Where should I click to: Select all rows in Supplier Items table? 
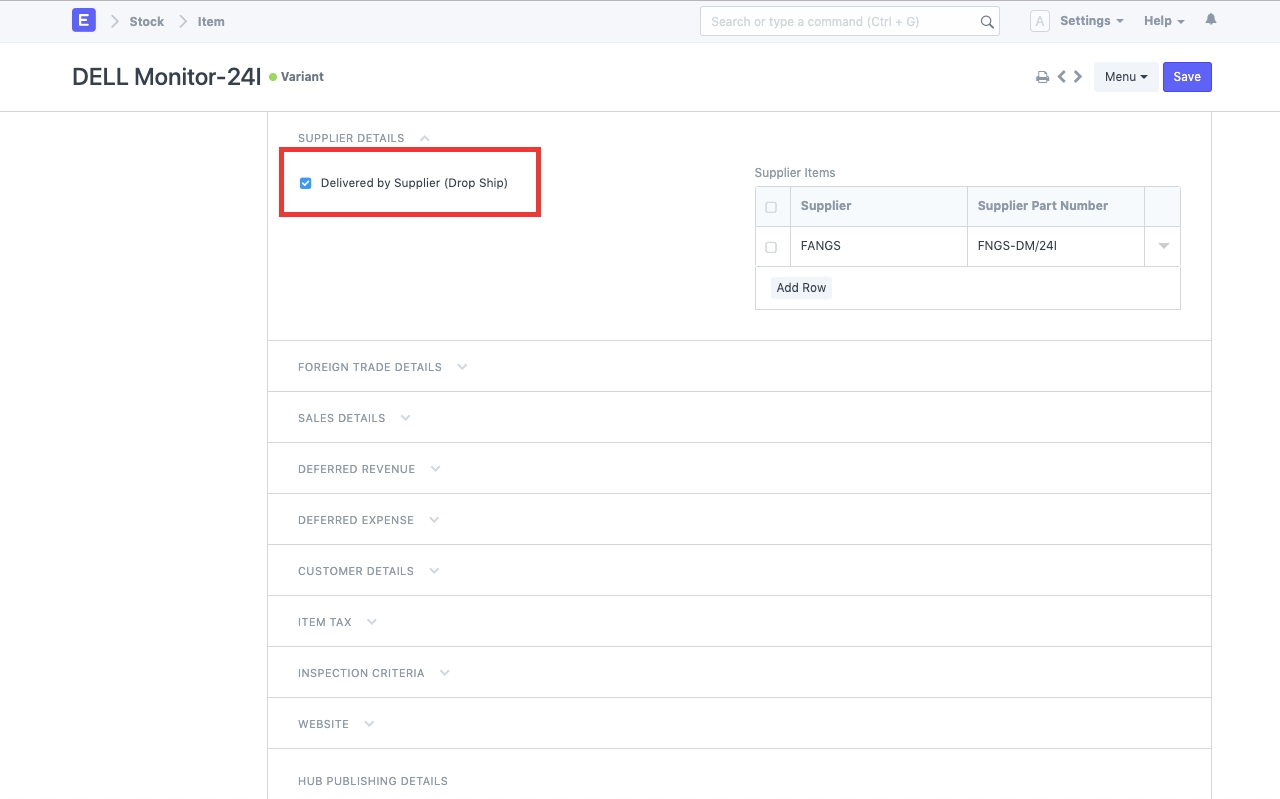(x=771, y=207)
